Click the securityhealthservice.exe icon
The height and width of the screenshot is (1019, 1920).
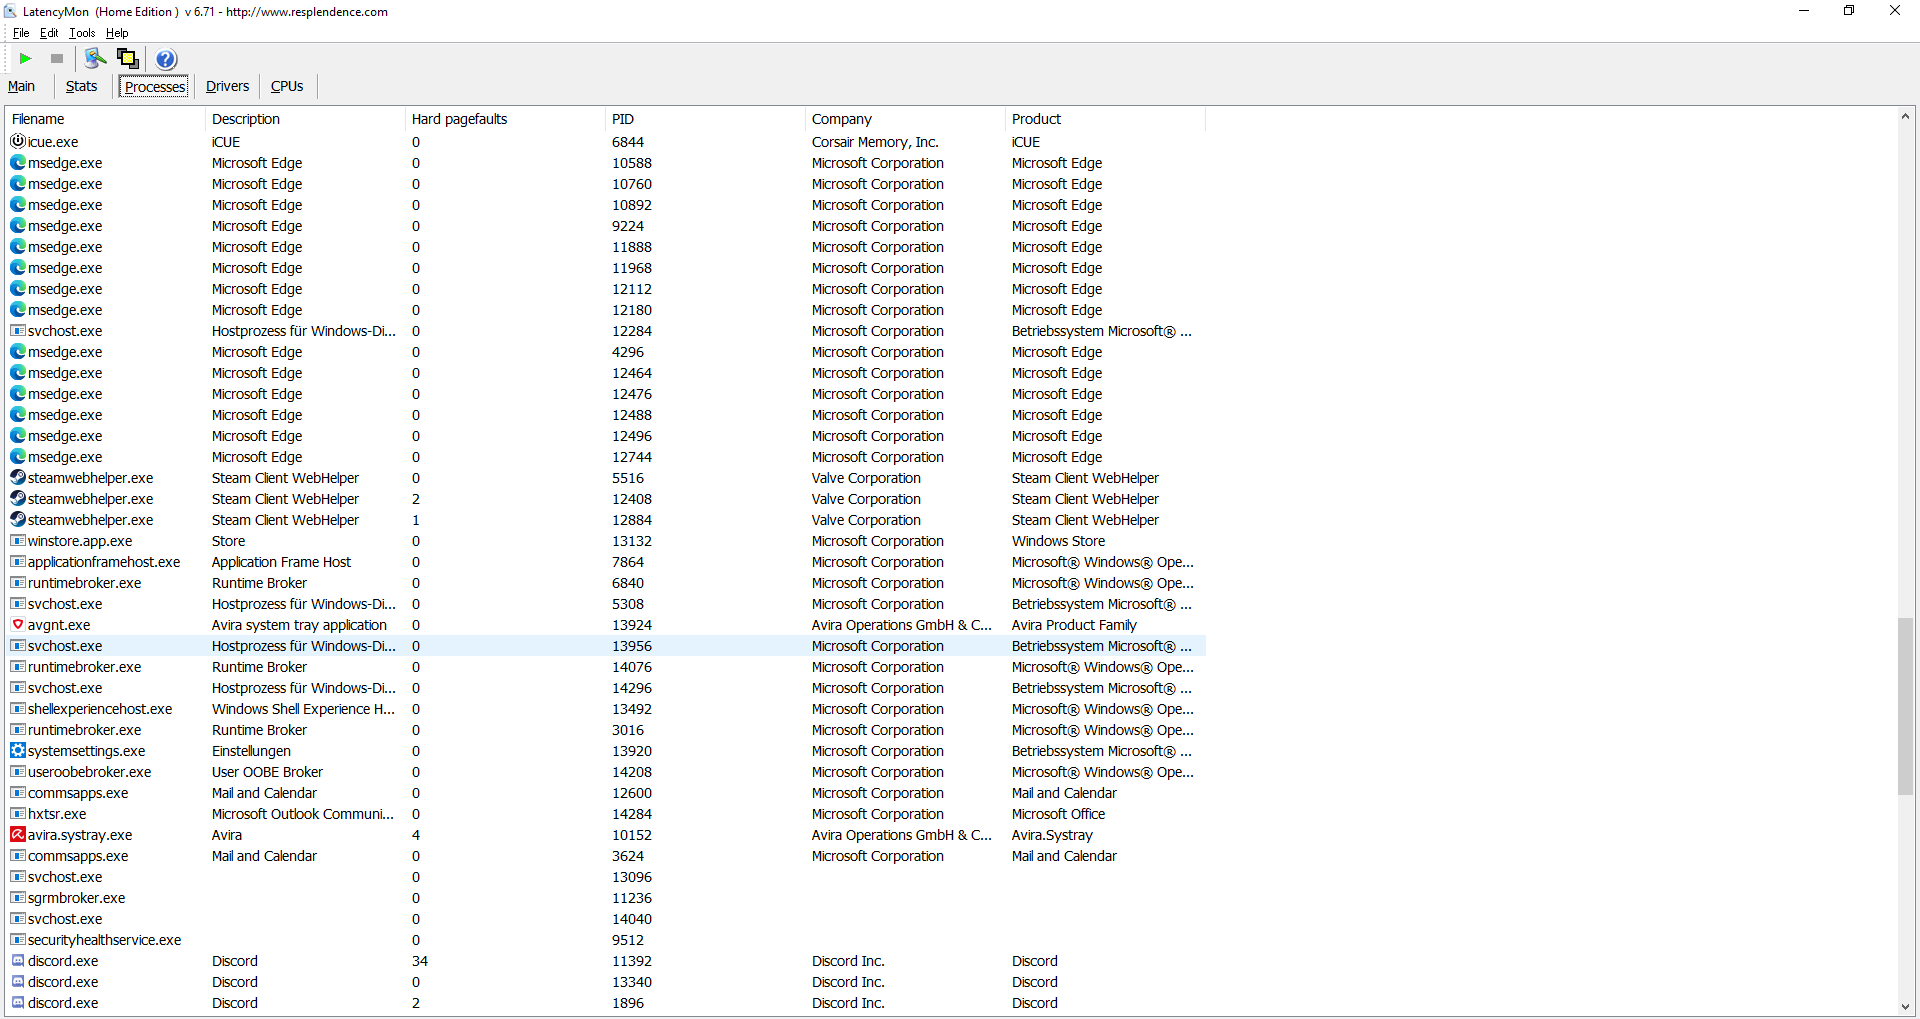point(18,939)
